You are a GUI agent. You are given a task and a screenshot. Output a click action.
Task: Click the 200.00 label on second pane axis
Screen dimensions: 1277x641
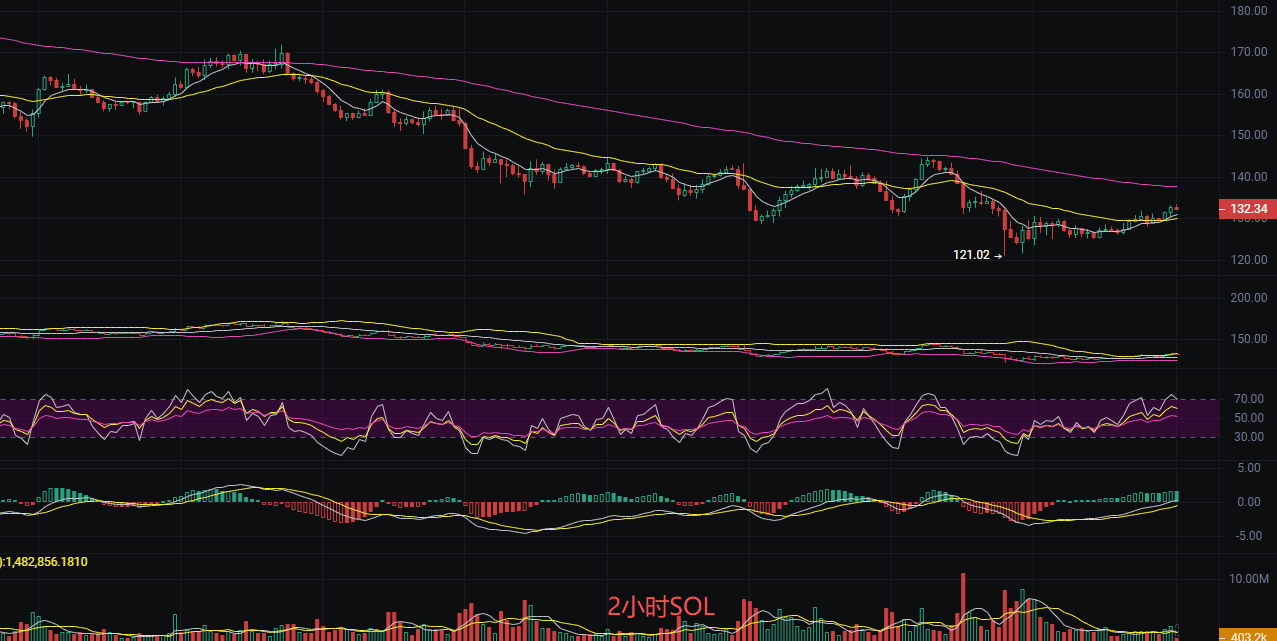coord(1249,298)
